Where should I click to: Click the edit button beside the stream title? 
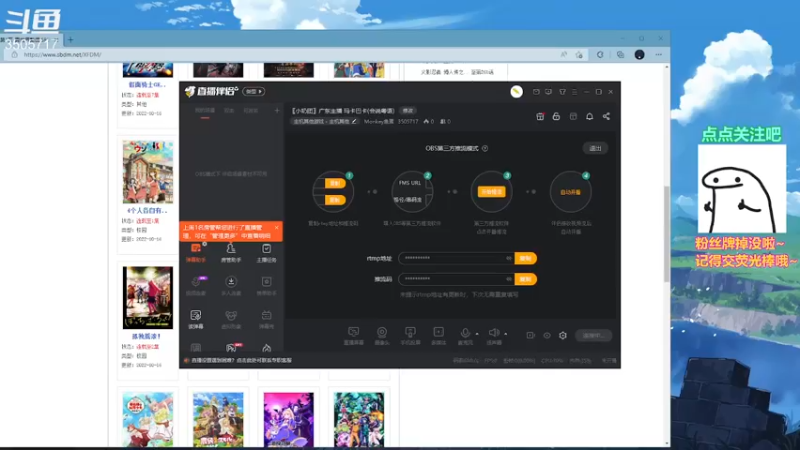click(408, 111)
